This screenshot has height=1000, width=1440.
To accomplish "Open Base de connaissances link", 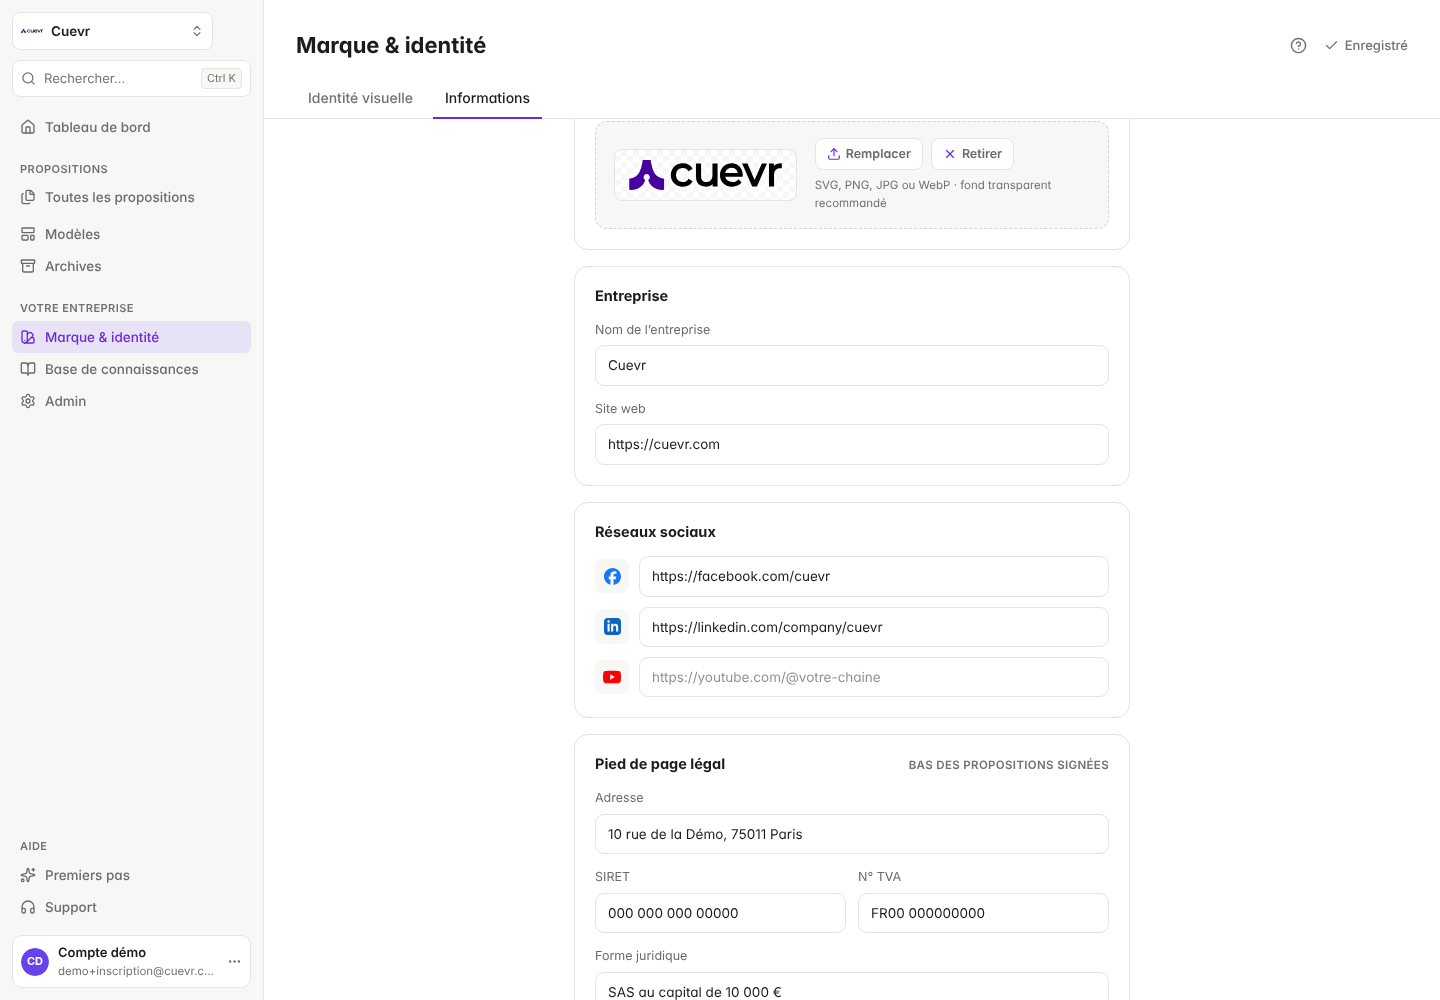I will click(131, 369).
